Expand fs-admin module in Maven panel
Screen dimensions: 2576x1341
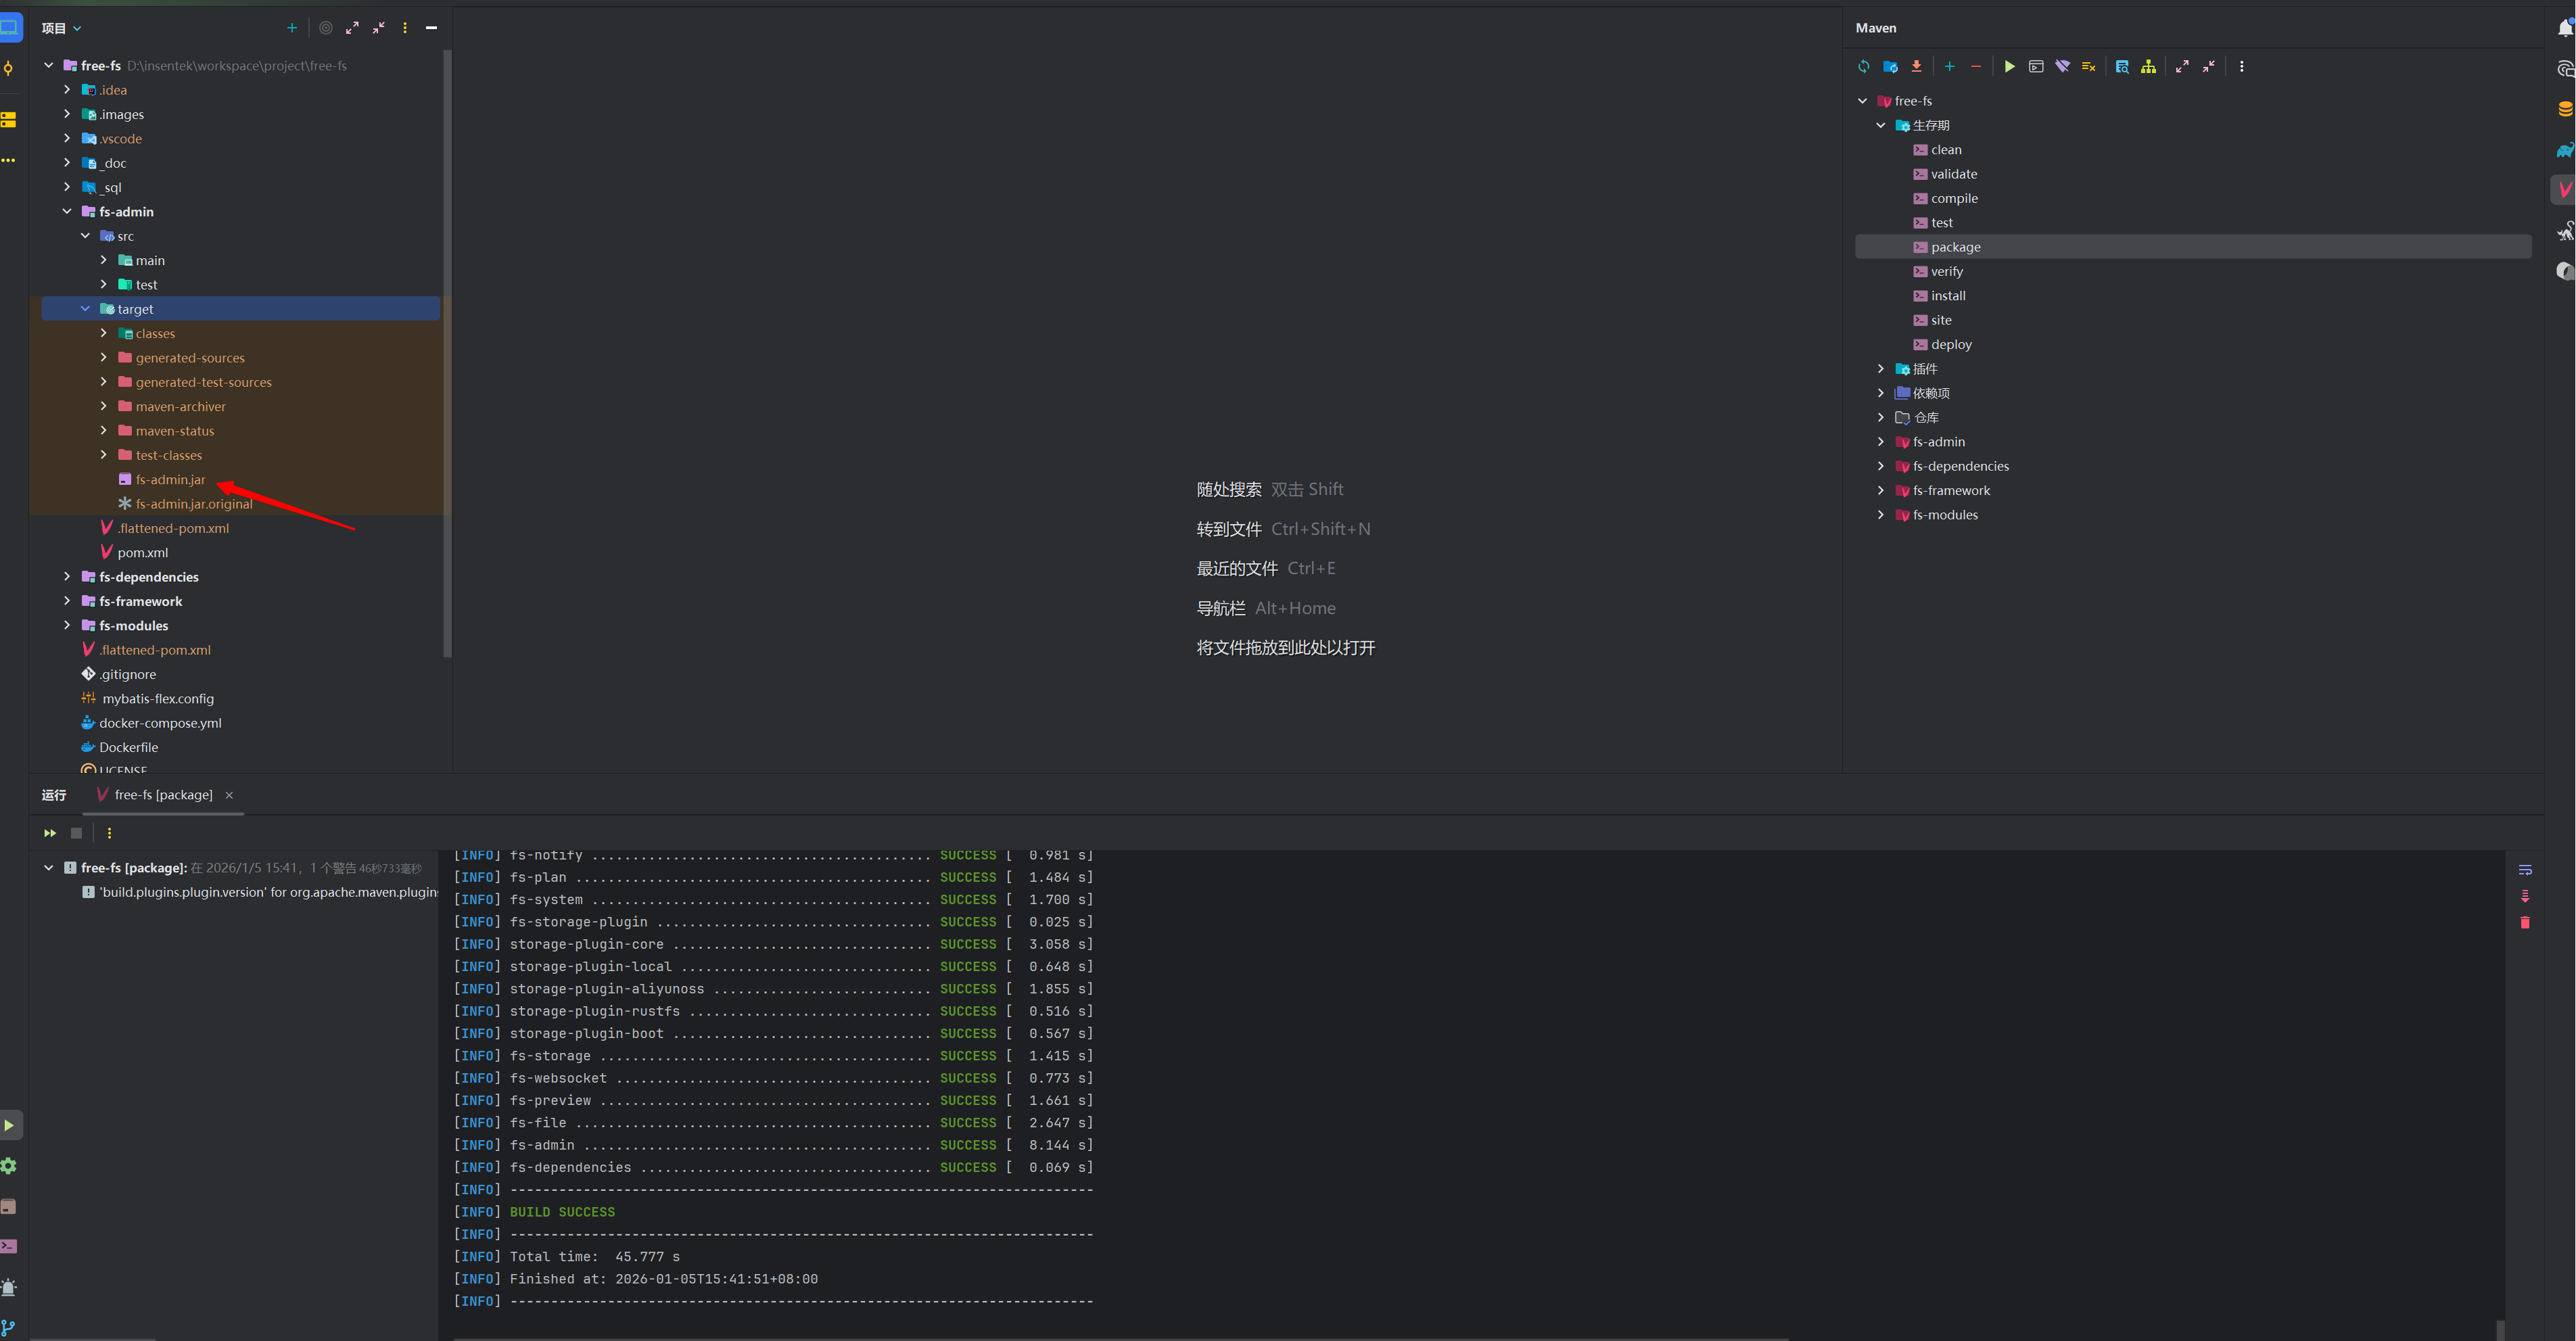(1880, 442)
